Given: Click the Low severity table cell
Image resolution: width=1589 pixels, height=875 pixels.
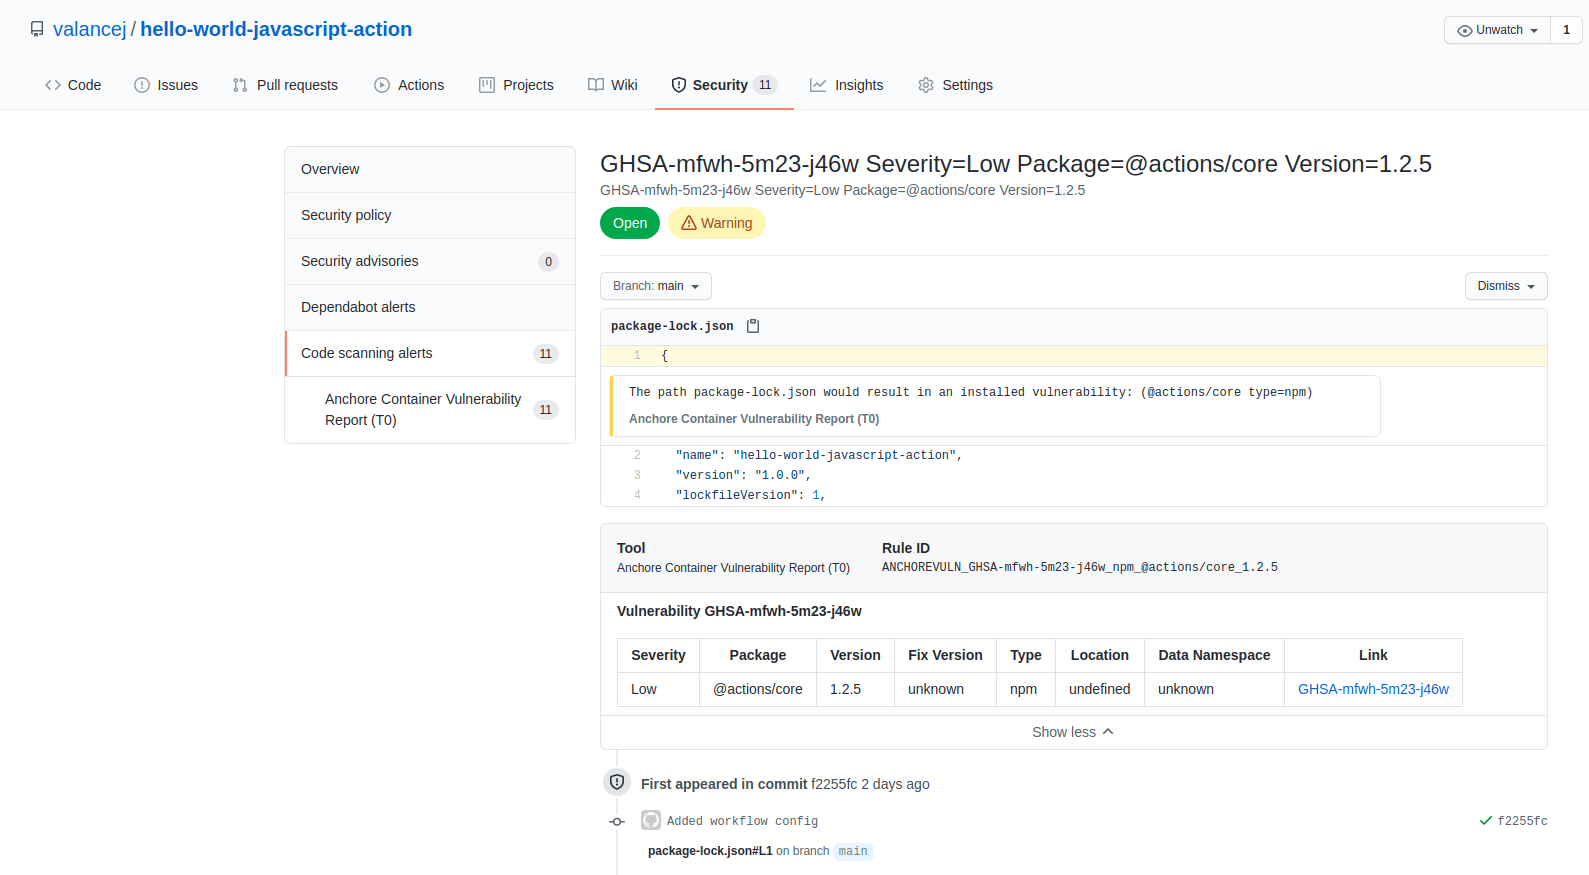Looking at the screenshot, I should point(658,689).
